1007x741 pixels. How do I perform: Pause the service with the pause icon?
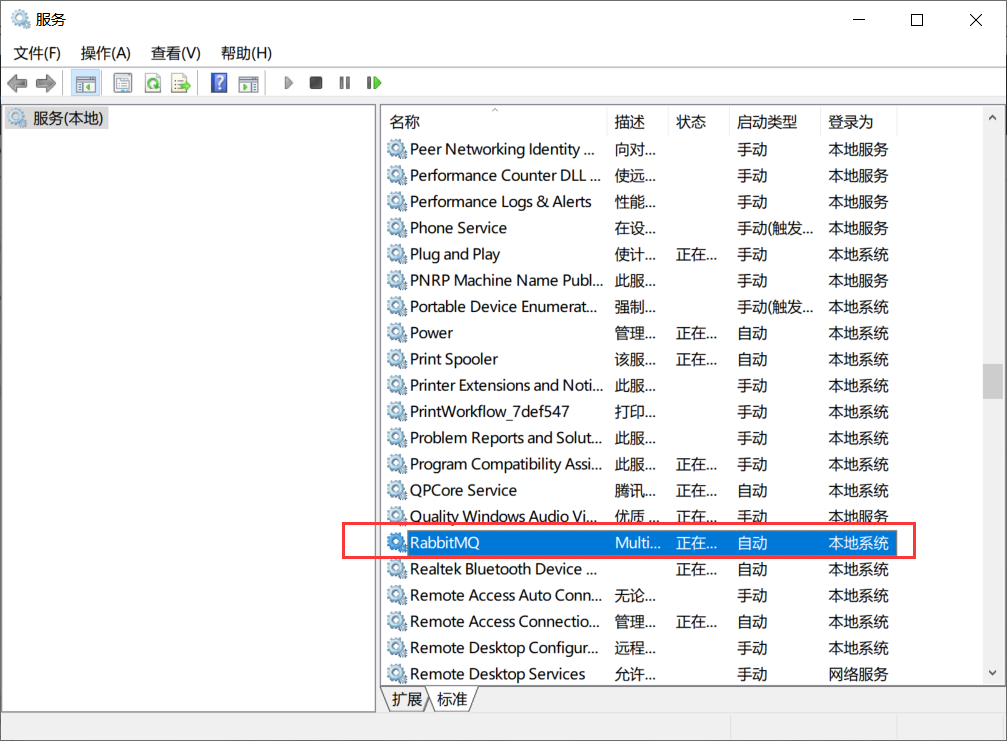(345, 83)
